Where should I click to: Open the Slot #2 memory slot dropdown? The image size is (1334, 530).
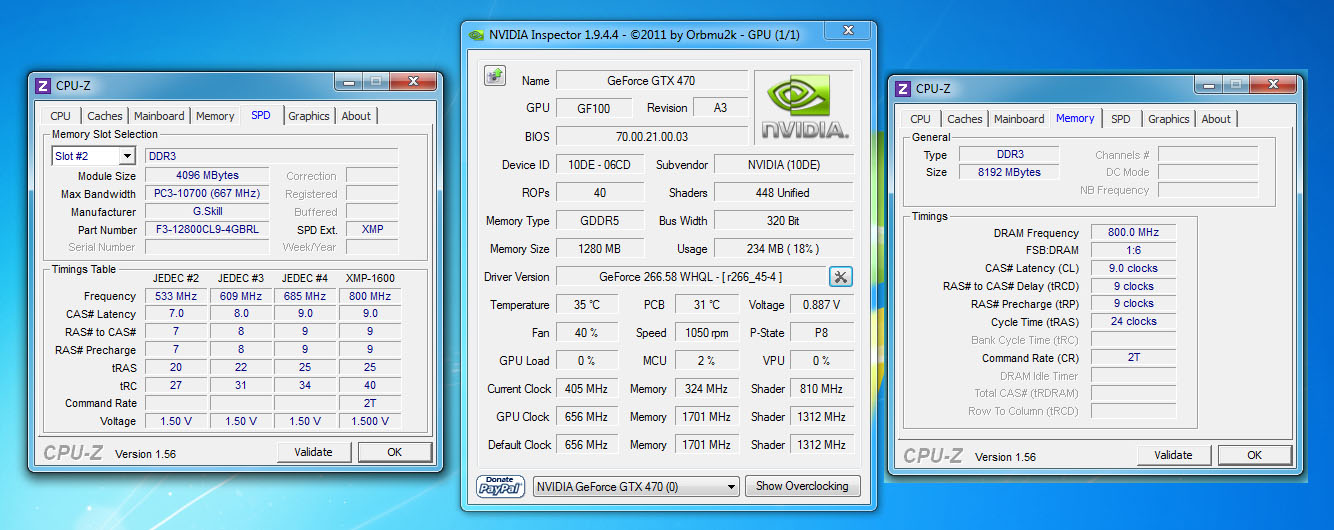[x=94, y=156]
